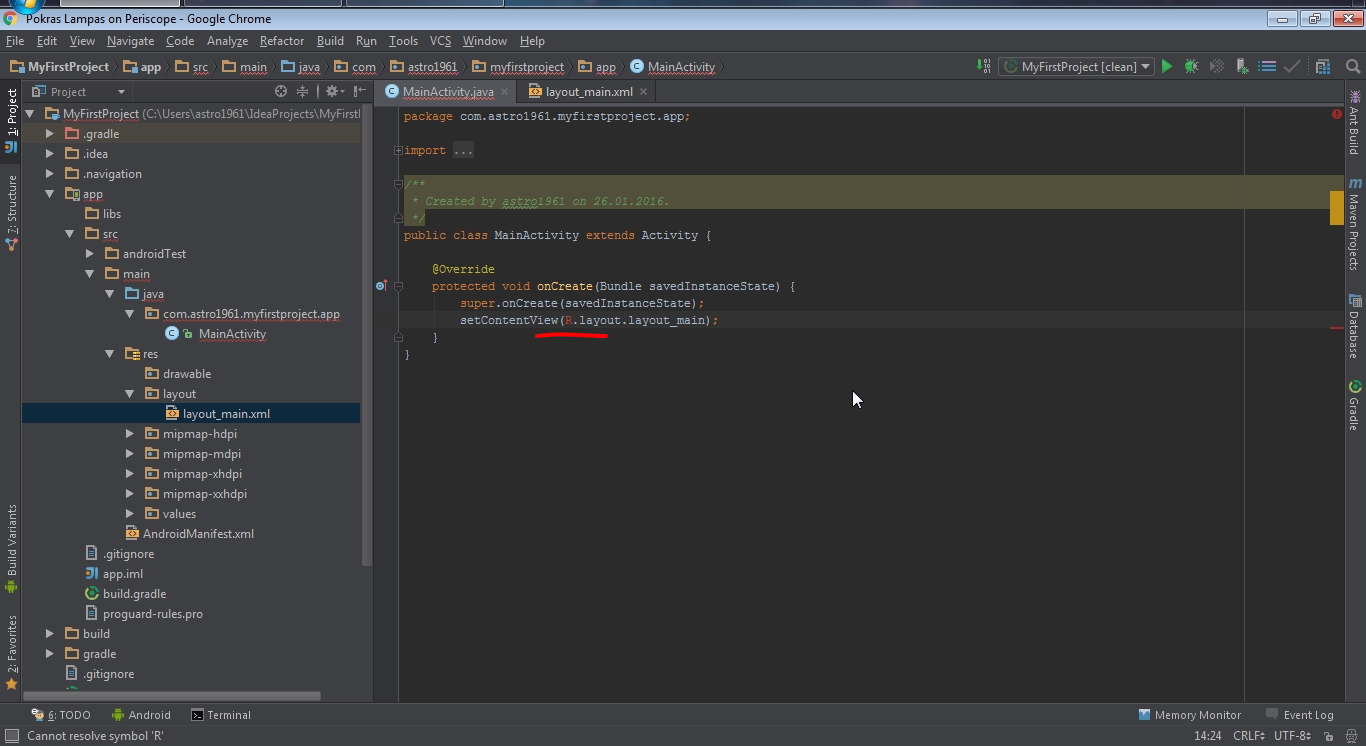Switch to the layout_main.xml editor tab
Viewport: 1366px width, 746px height.
tap(588, 91)
